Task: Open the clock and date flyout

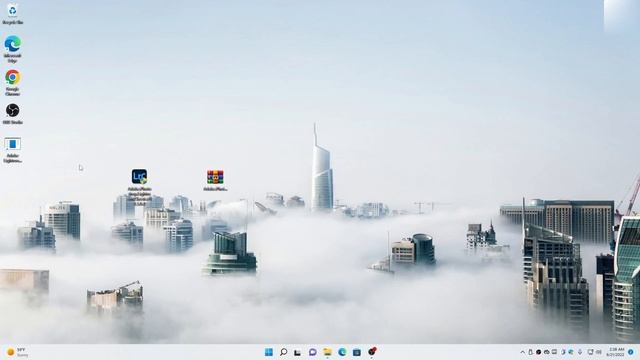Action: point(616,352)
